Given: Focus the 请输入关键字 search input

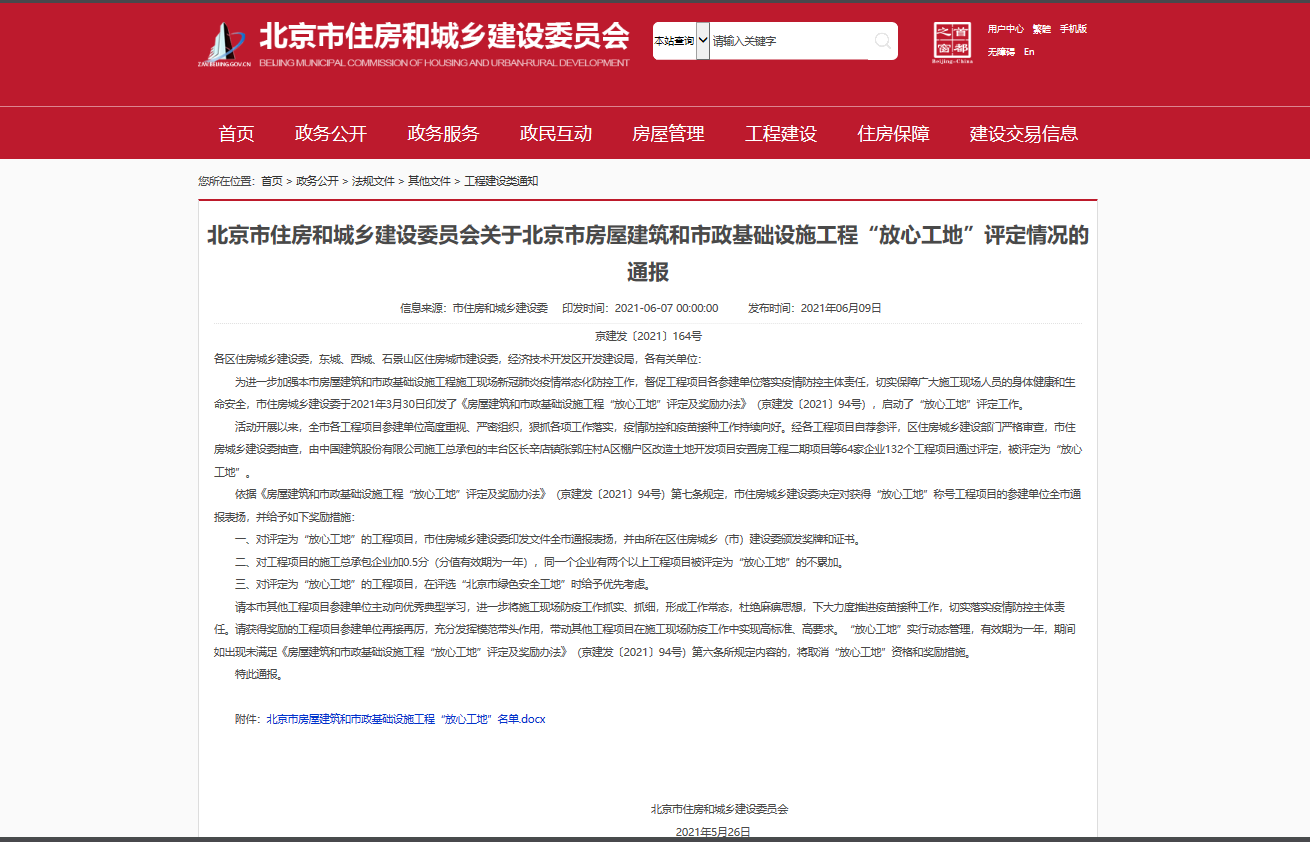Looking at the screenshot, I should (789, 41).
